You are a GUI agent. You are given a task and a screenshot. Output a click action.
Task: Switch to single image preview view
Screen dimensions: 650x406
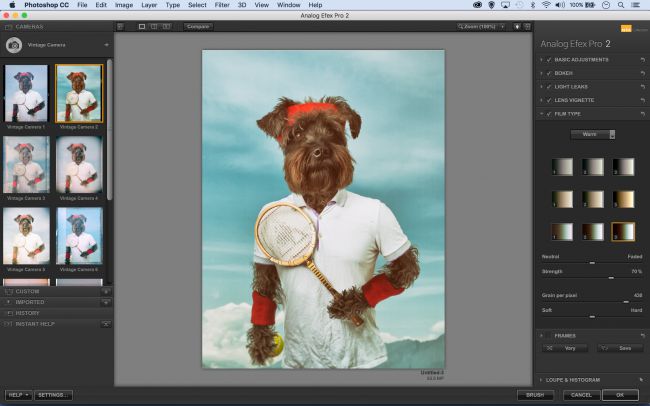(x=141, y=26)
